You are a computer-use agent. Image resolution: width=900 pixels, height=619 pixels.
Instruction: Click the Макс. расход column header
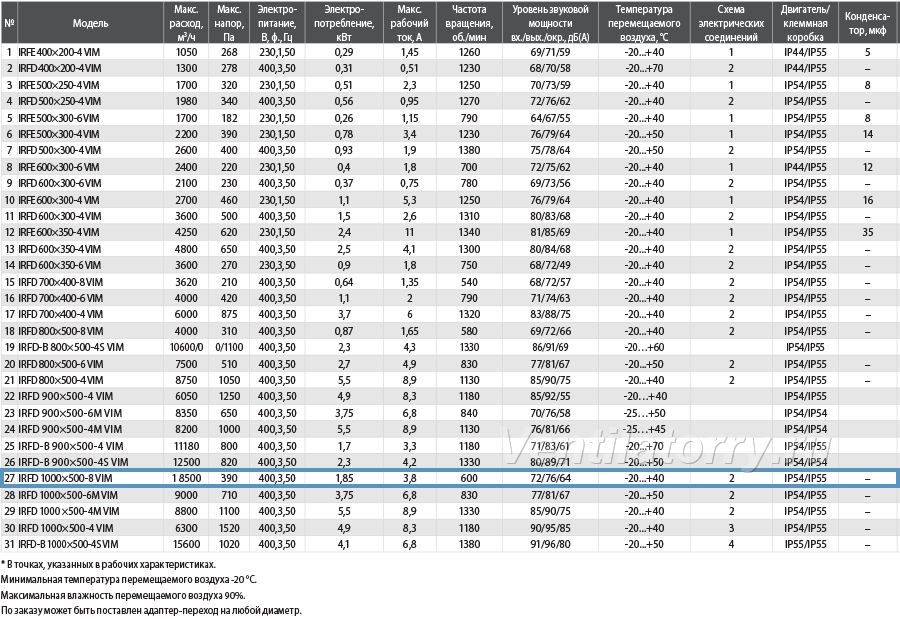coord(186,23)
